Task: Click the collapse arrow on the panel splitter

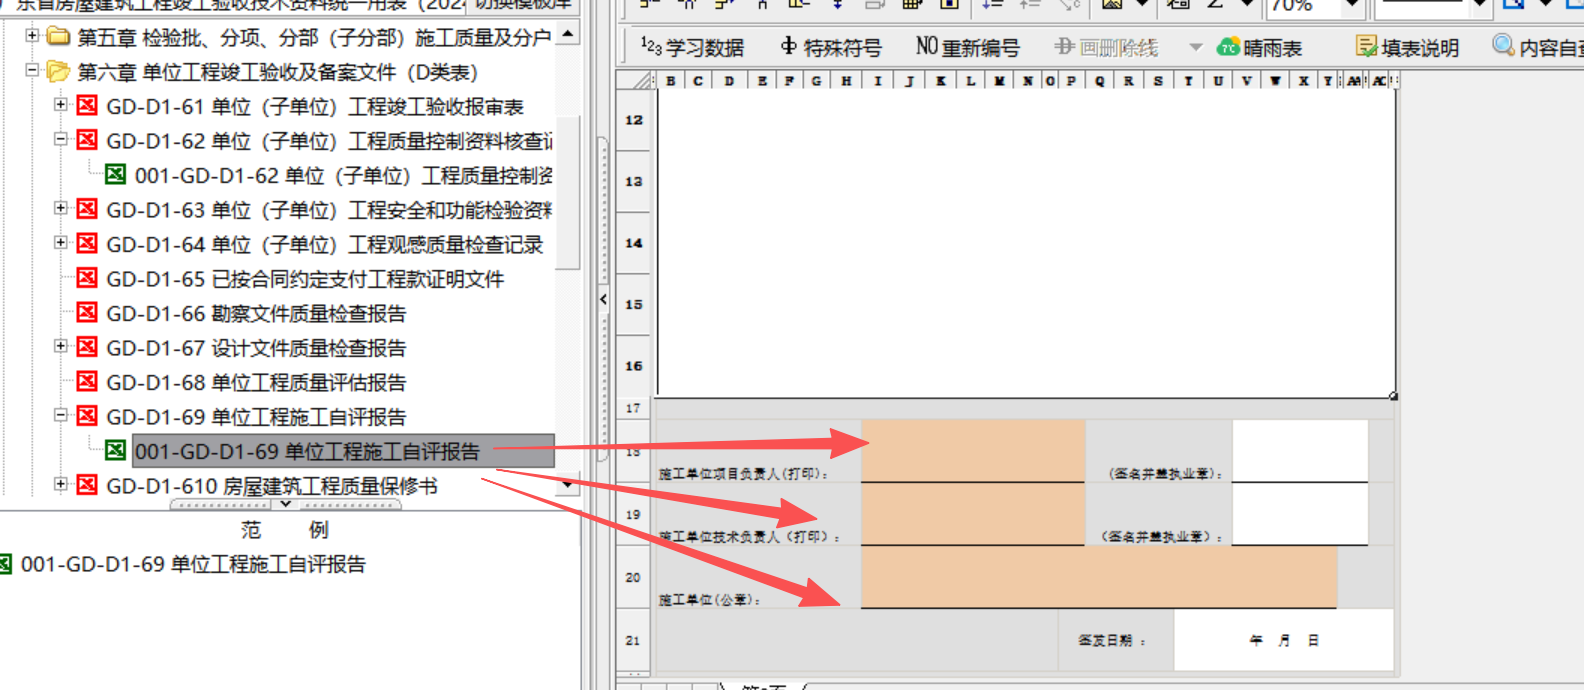Action: (x=603, y=298)
